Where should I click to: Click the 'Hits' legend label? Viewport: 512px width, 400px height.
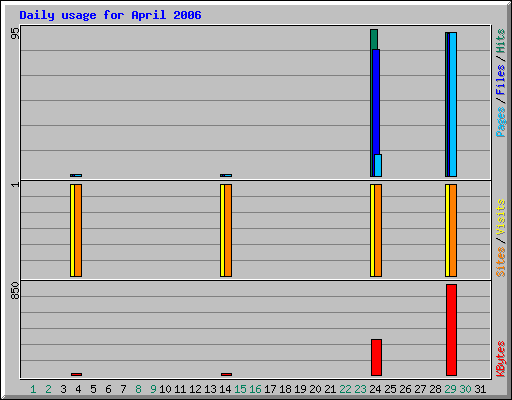click(500, 41)
